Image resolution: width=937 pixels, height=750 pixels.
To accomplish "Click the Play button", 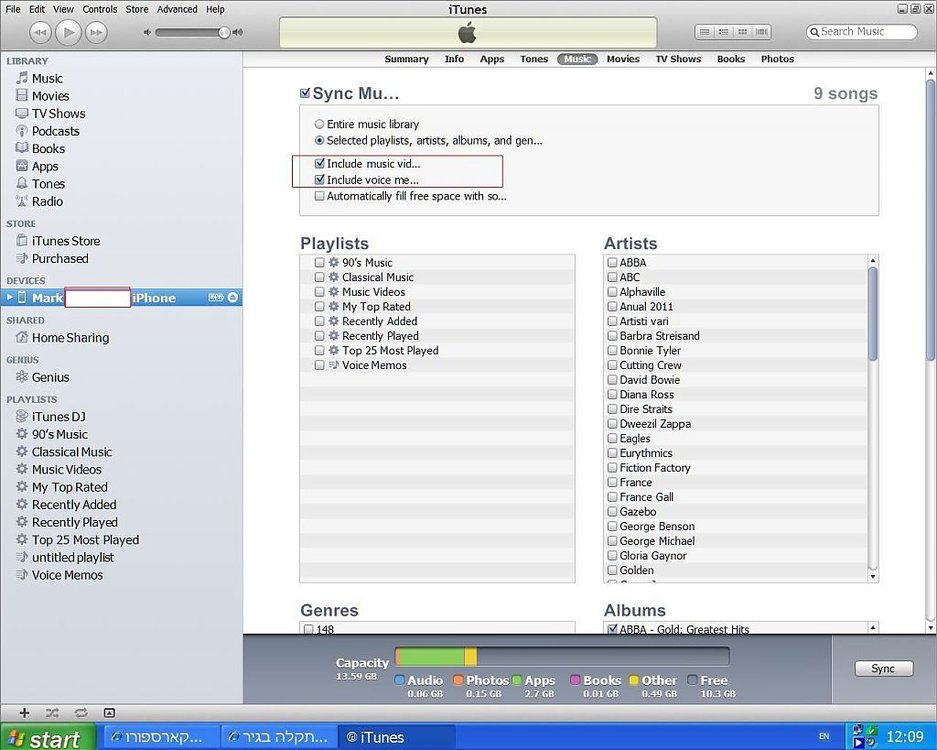I will (x=68, y=32).
